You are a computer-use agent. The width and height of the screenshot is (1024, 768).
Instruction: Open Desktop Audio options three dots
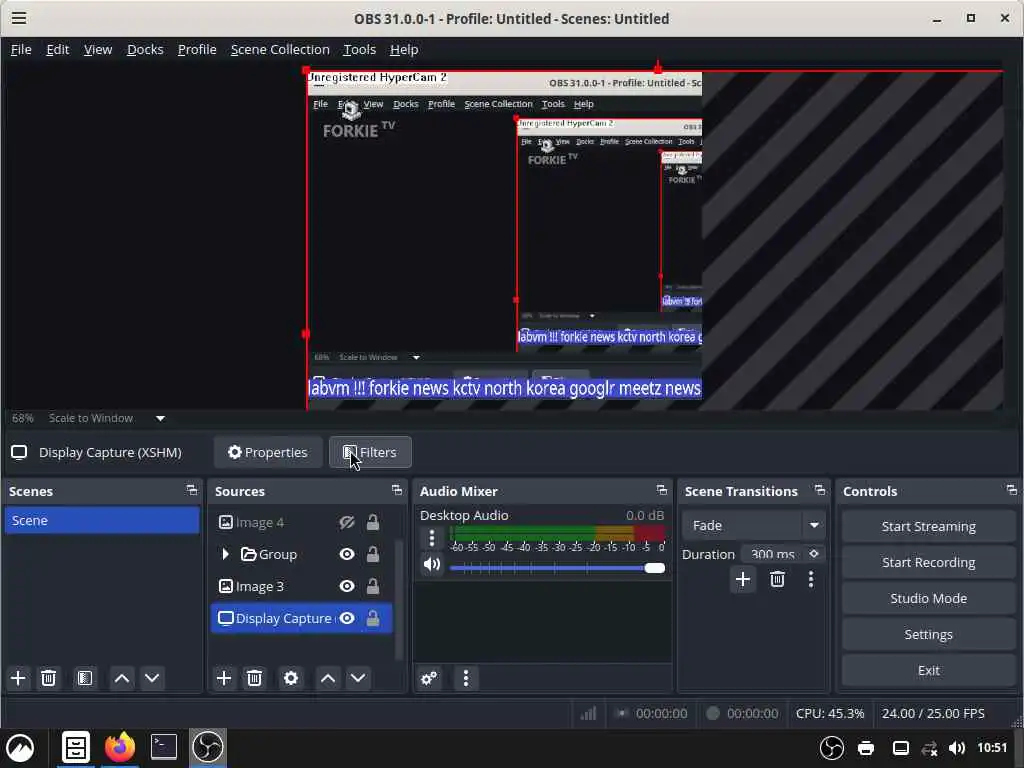coord(432,538)
